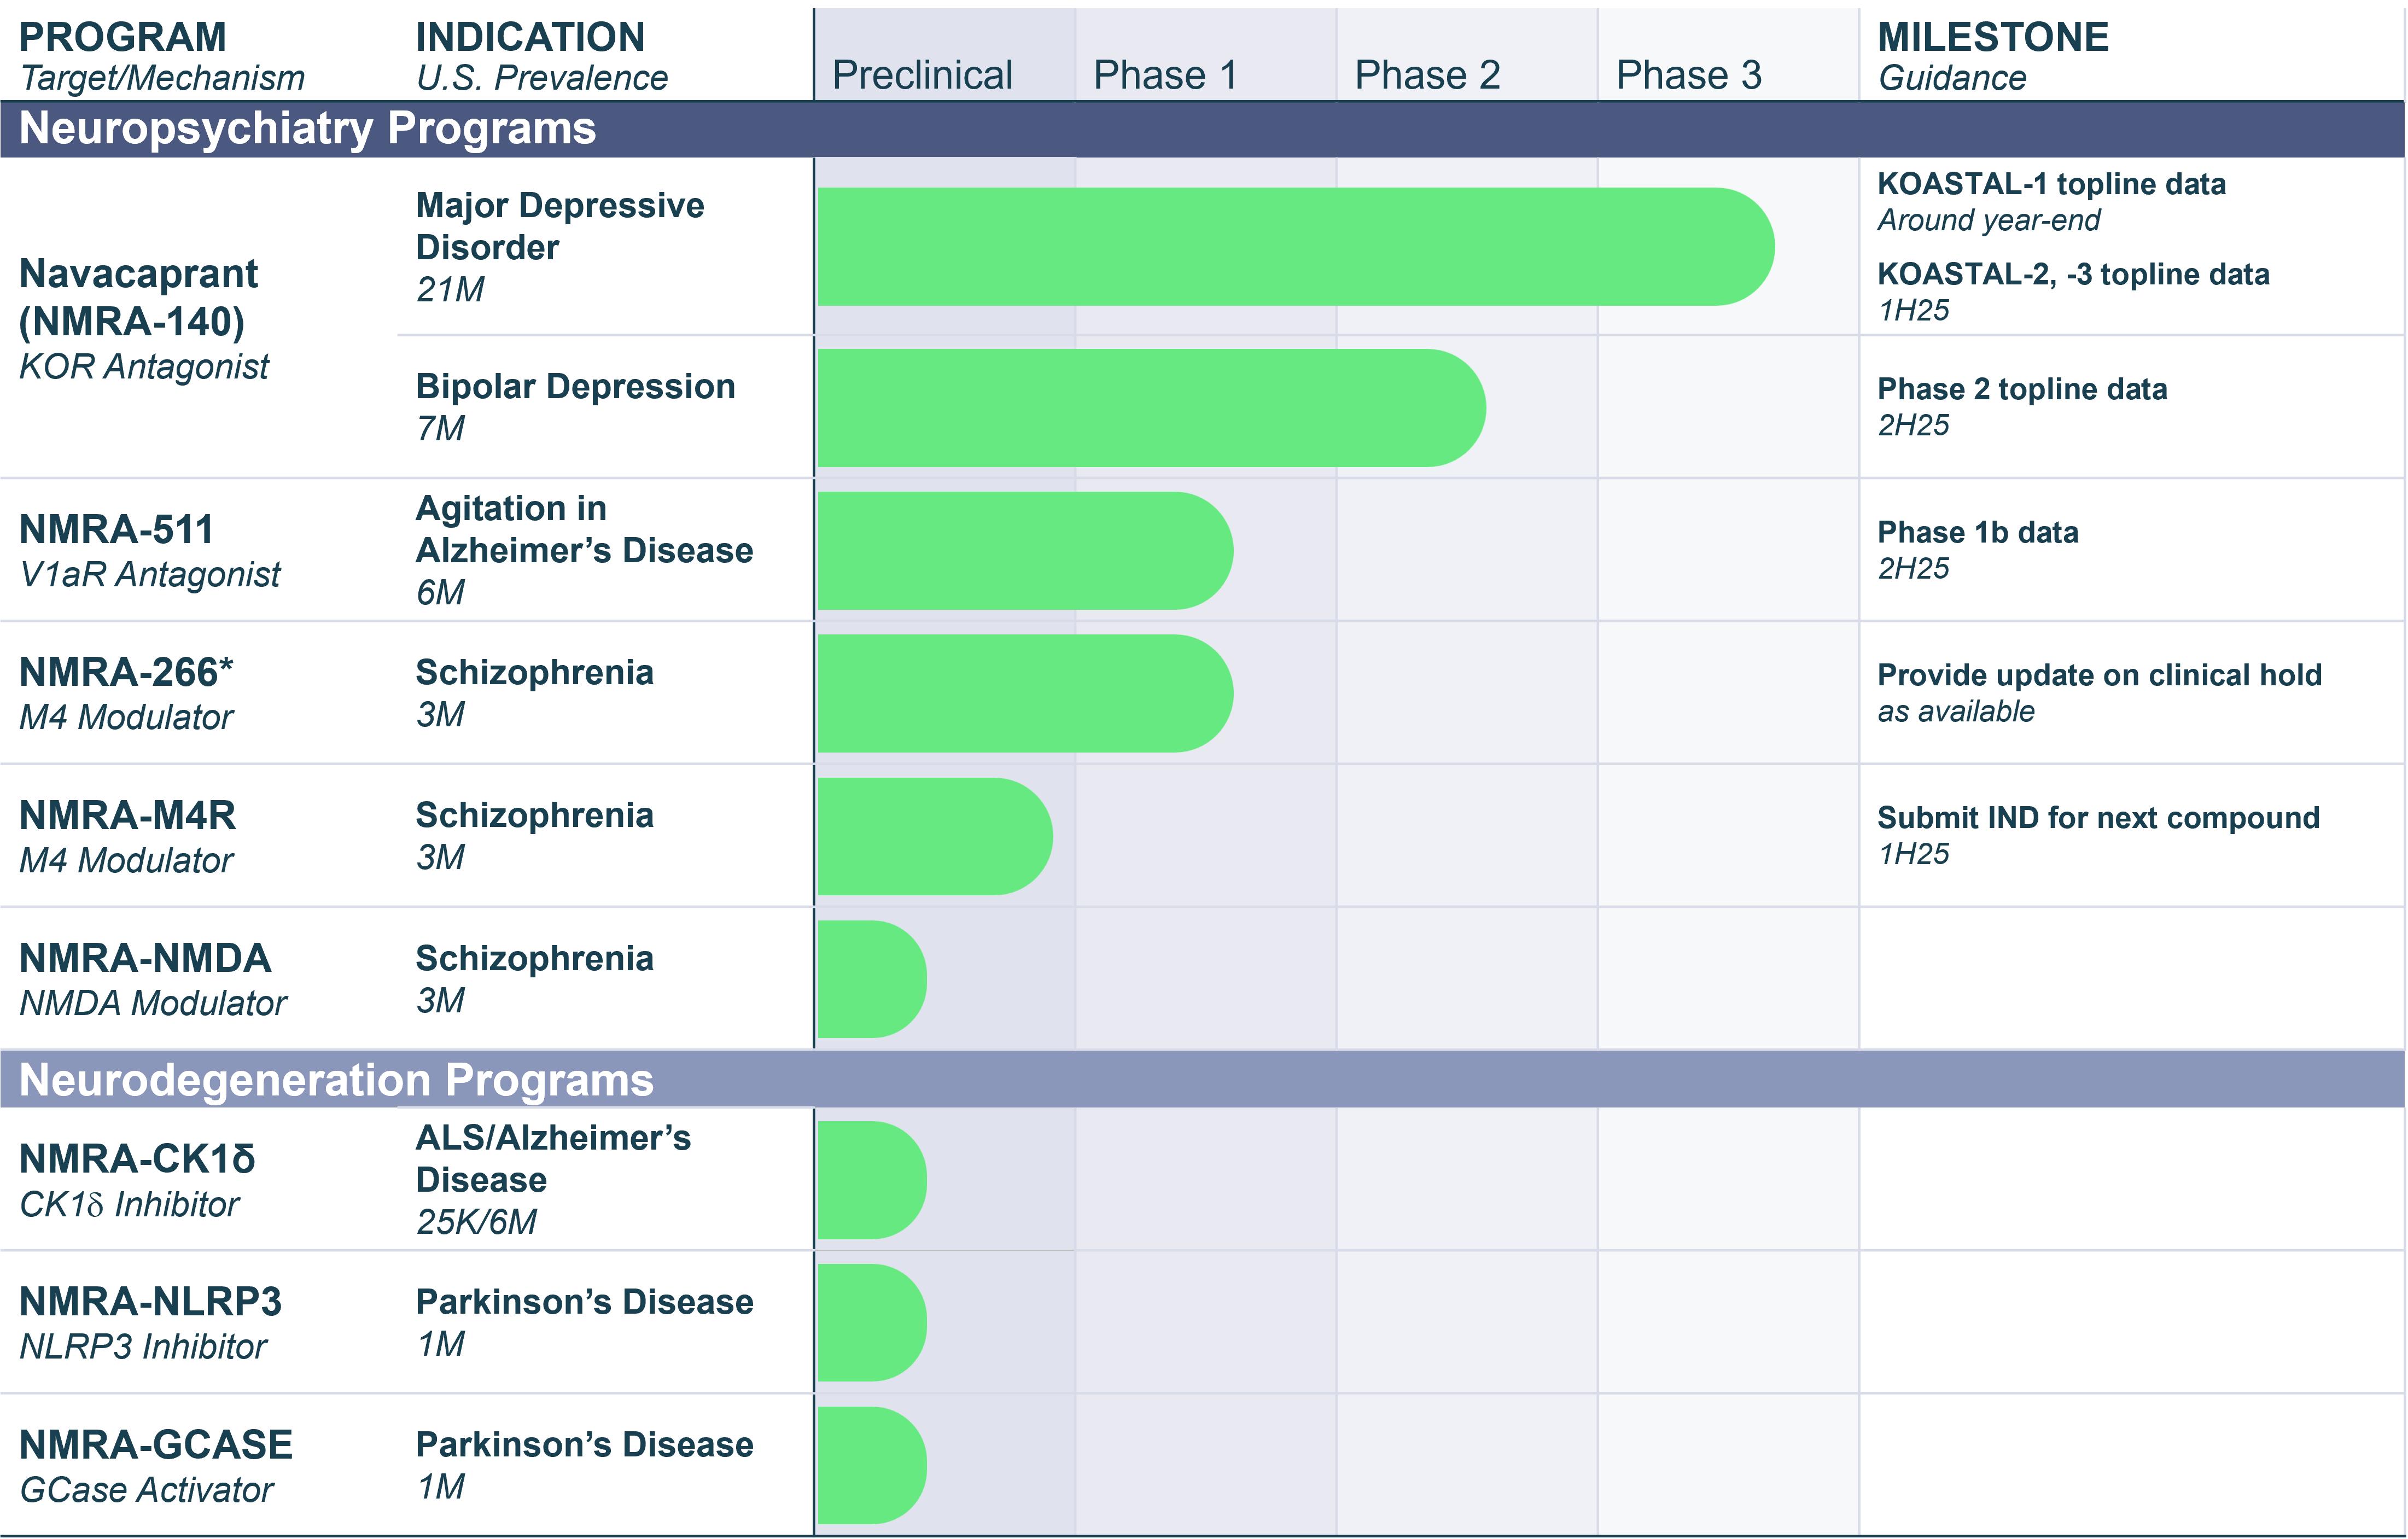Click the NMRA-NMDA green progress bar
This screenshot has height=1539, width=2408.
coord(871,979)
